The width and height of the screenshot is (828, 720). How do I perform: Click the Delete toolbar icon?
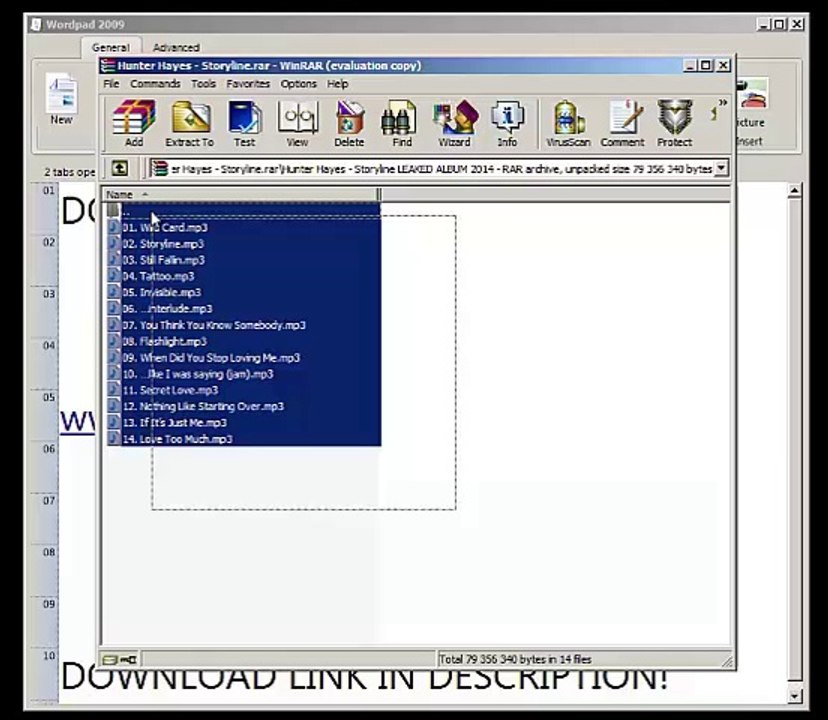tap(349, 117)
